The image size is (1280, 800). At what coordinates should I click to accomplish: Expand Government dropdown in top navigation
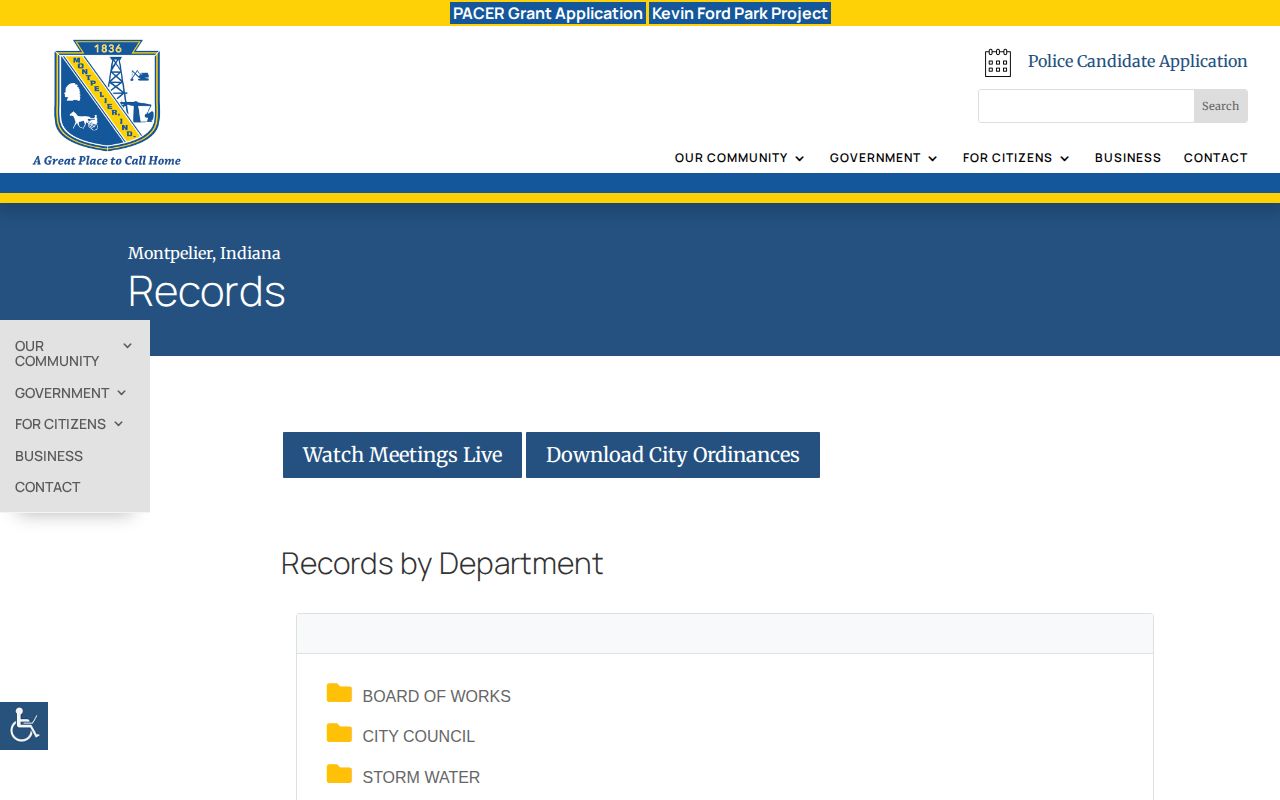932,158
